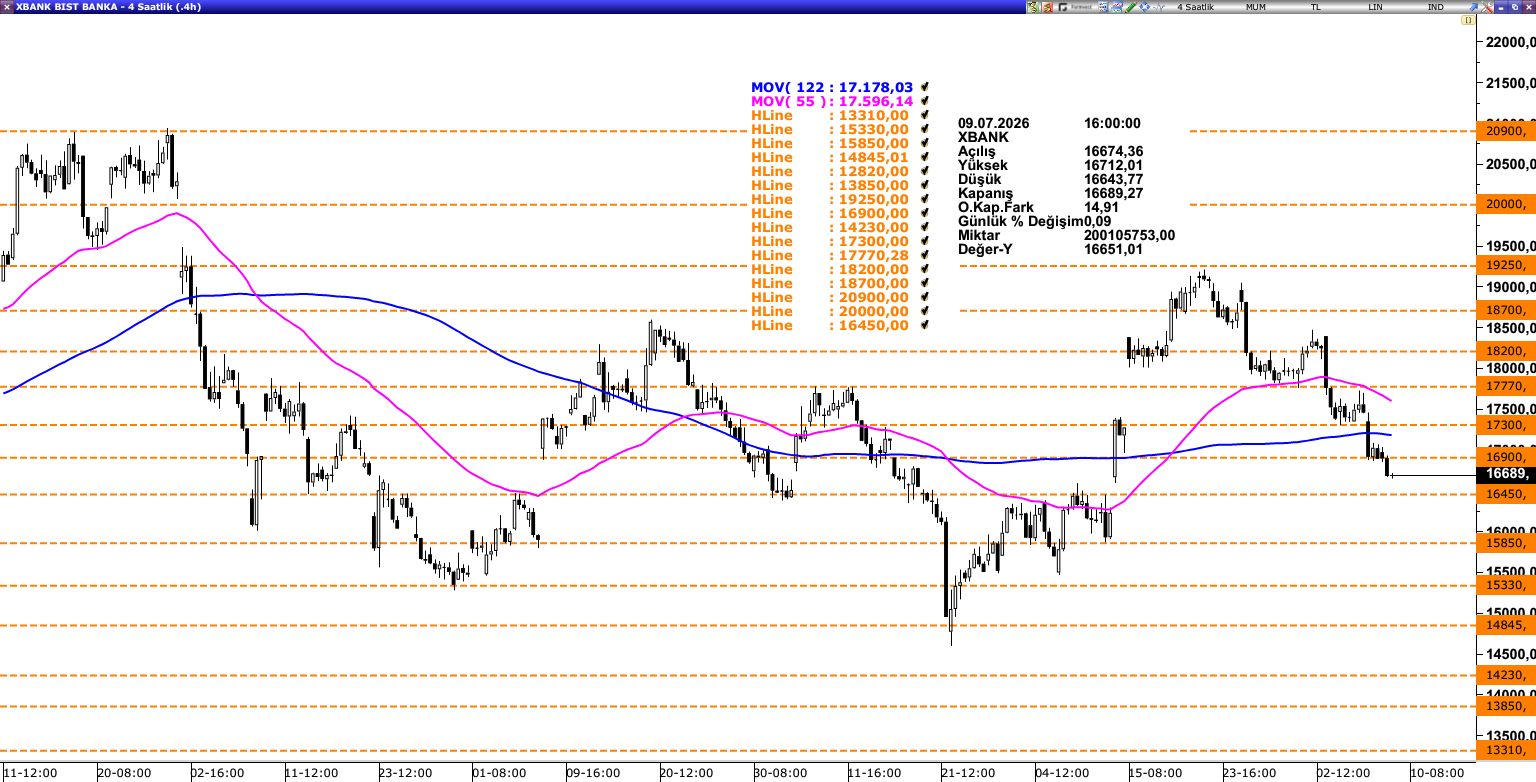Toggle the MOV(55) indicator checkmark
This screenshot has height=782, width=1536.
[925, 101]
